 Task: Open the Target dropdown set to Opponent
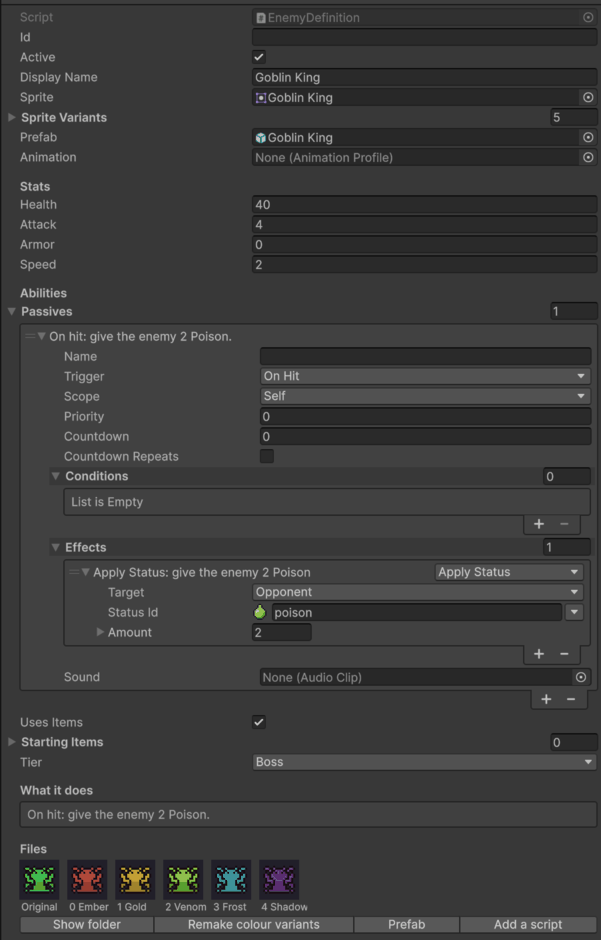(418, 592)
